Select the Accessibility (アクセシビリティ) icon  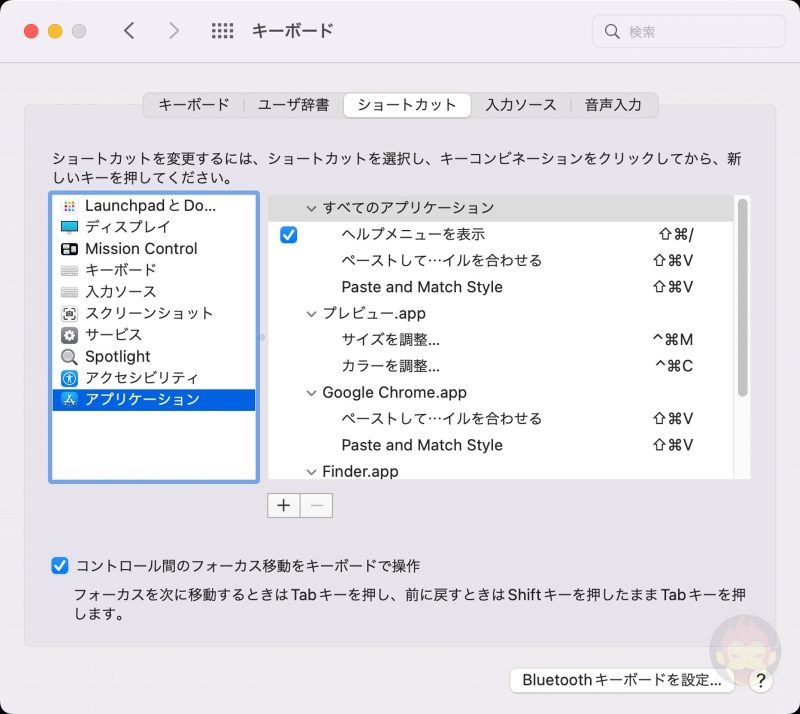tap(69, 378)
